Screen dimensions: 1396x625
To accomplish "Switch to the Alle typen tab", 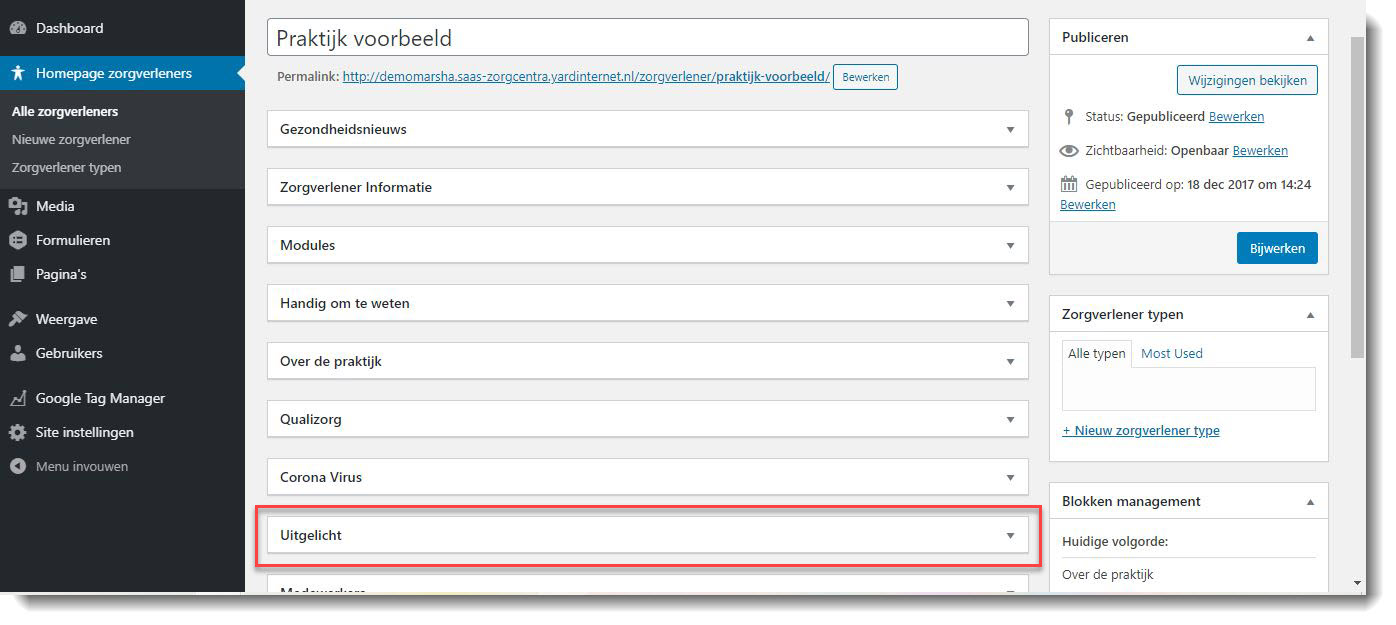I will 1096,353.
